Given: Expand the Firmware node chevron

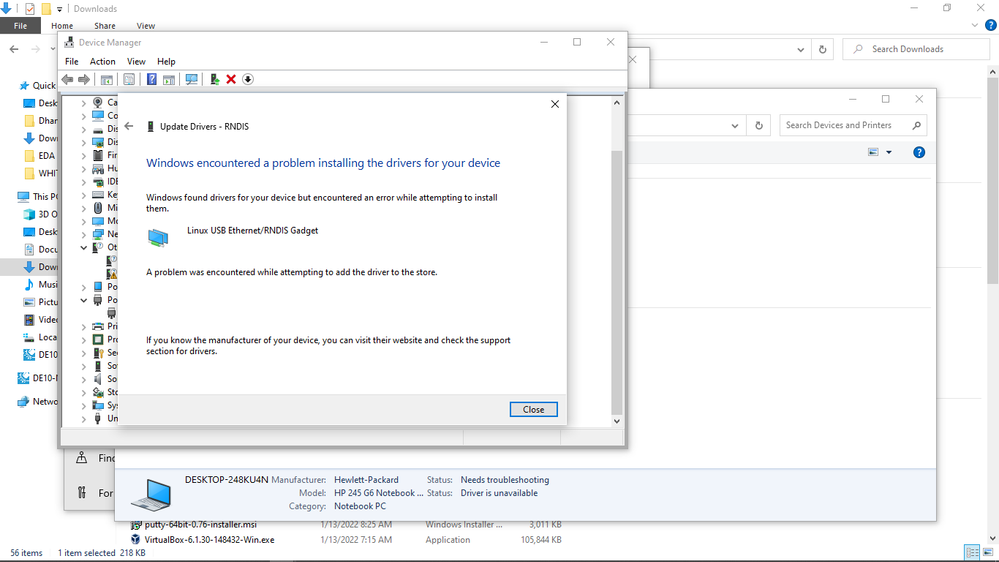Looking at the screenshot, I should 83,155.
